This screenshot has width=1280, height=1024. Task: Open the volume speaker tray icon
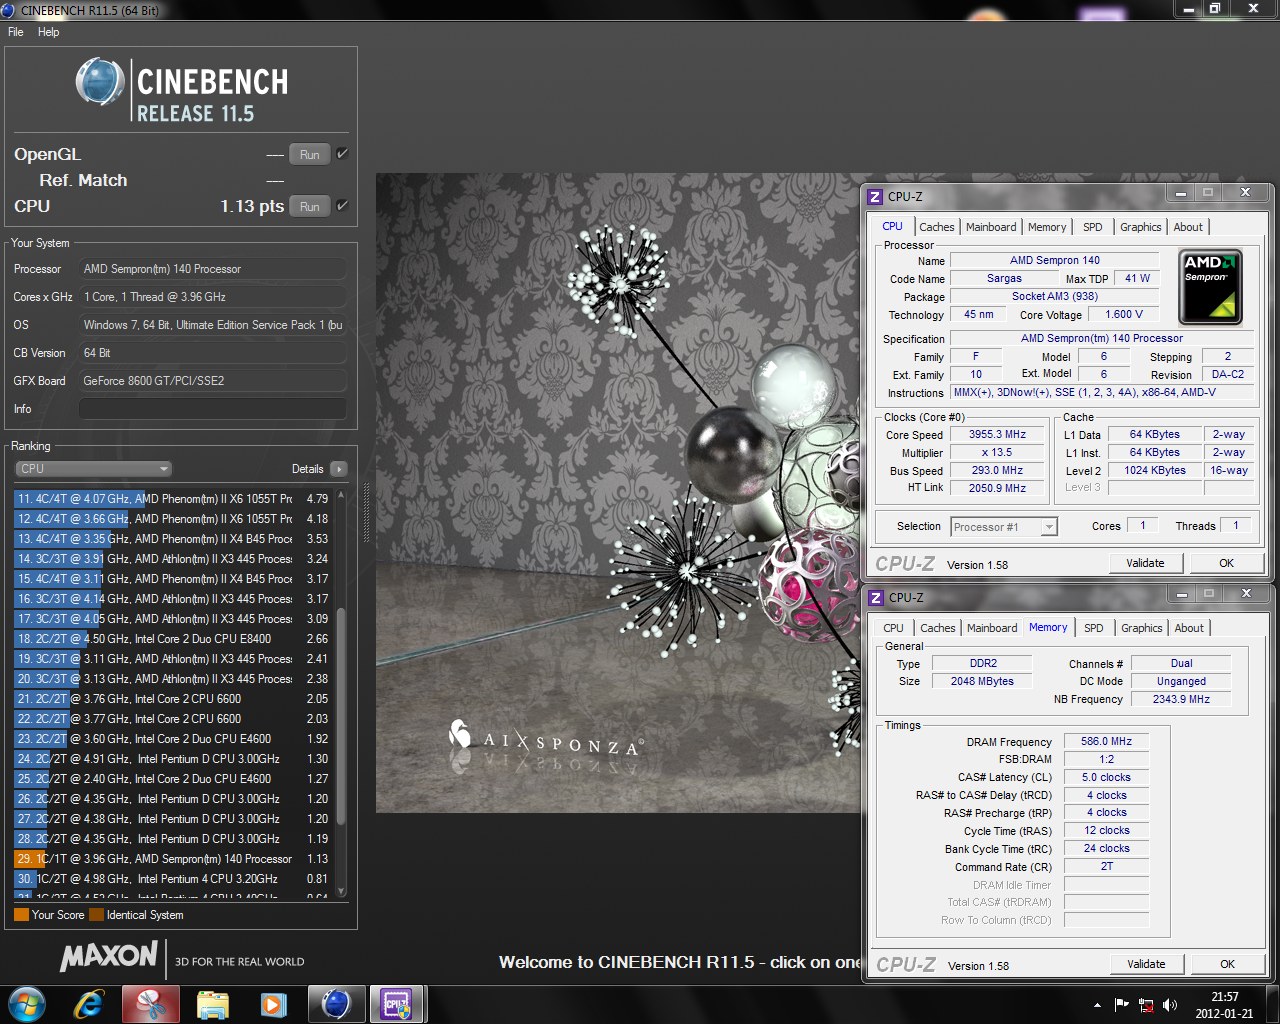(x=1170, y=1005)
